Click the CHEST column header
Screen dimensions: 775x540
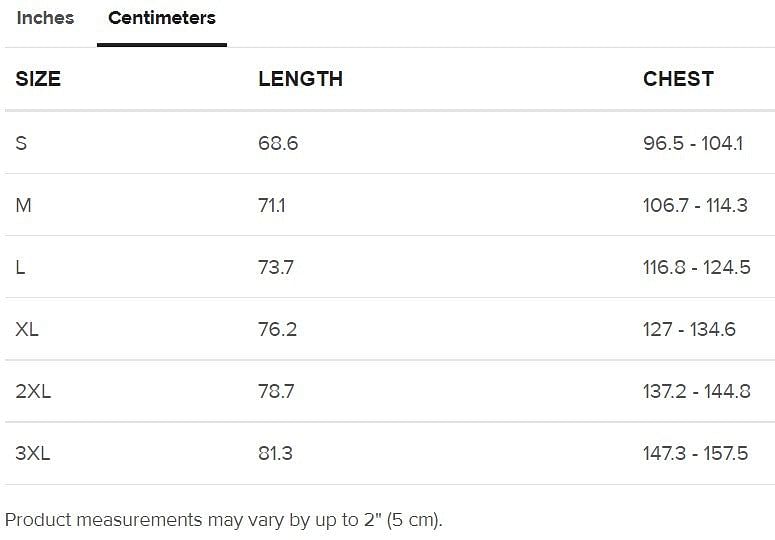coord(678,79)
